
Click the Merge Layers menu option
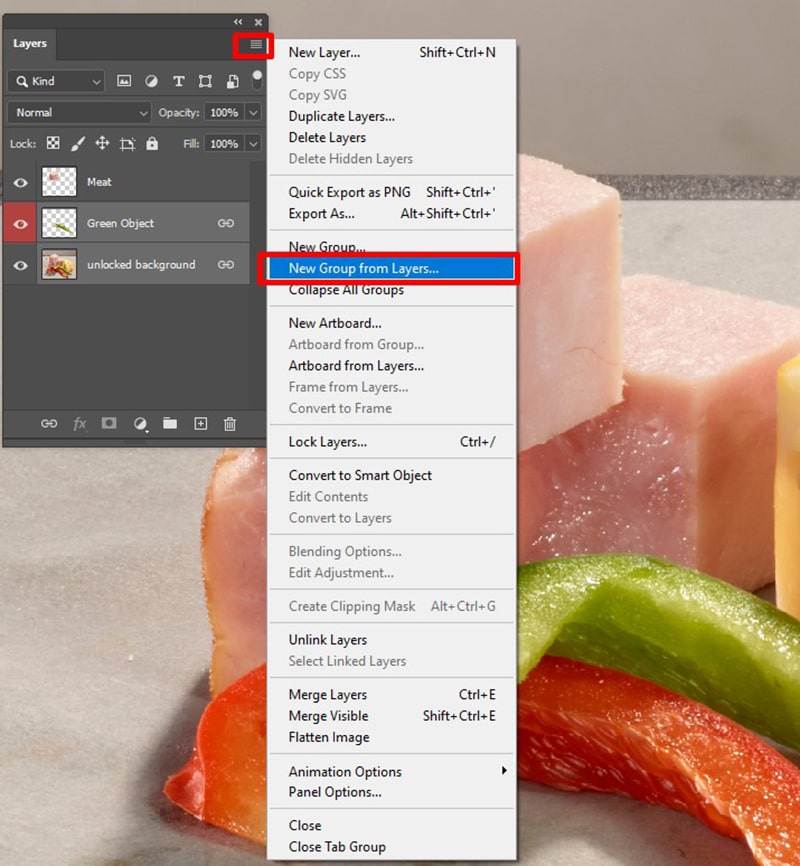328,695
